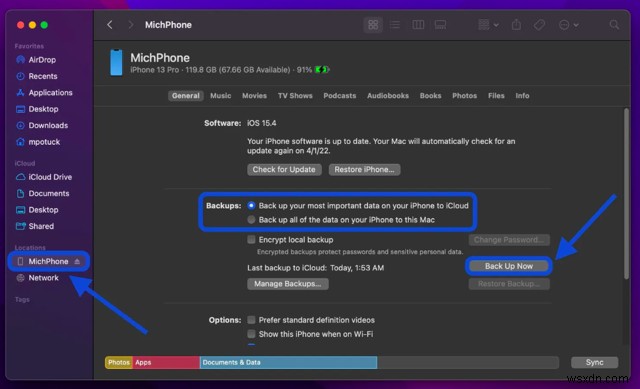Click the Tags toolbar icon
Image resolution: width=640 pixels, height=389 pixels.
click(539, 25)
